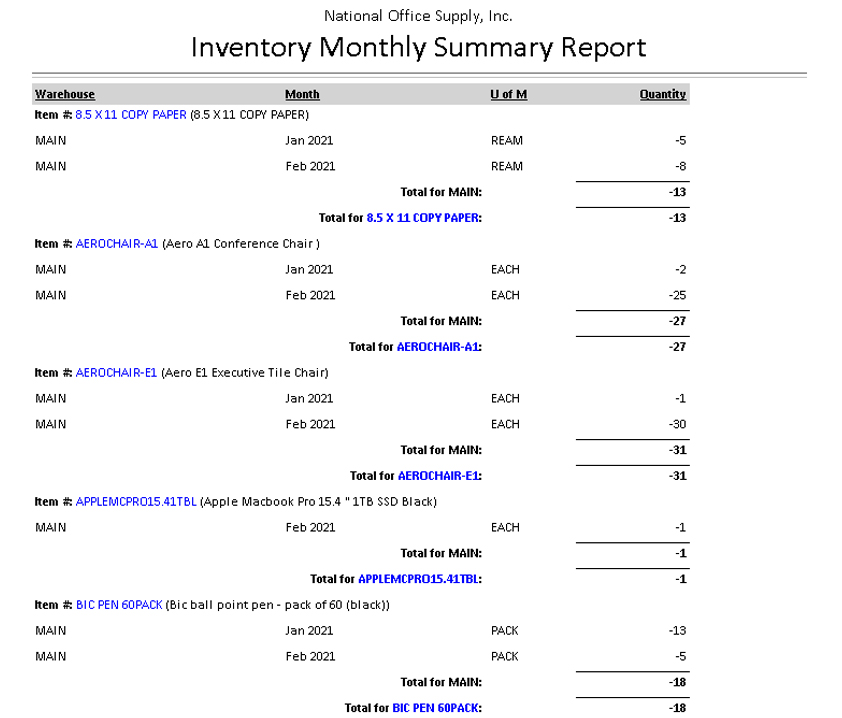Click the REAM unit in the Jan 2021 row
The width and height of the screenshot is (842, 718).
[507, 141]
